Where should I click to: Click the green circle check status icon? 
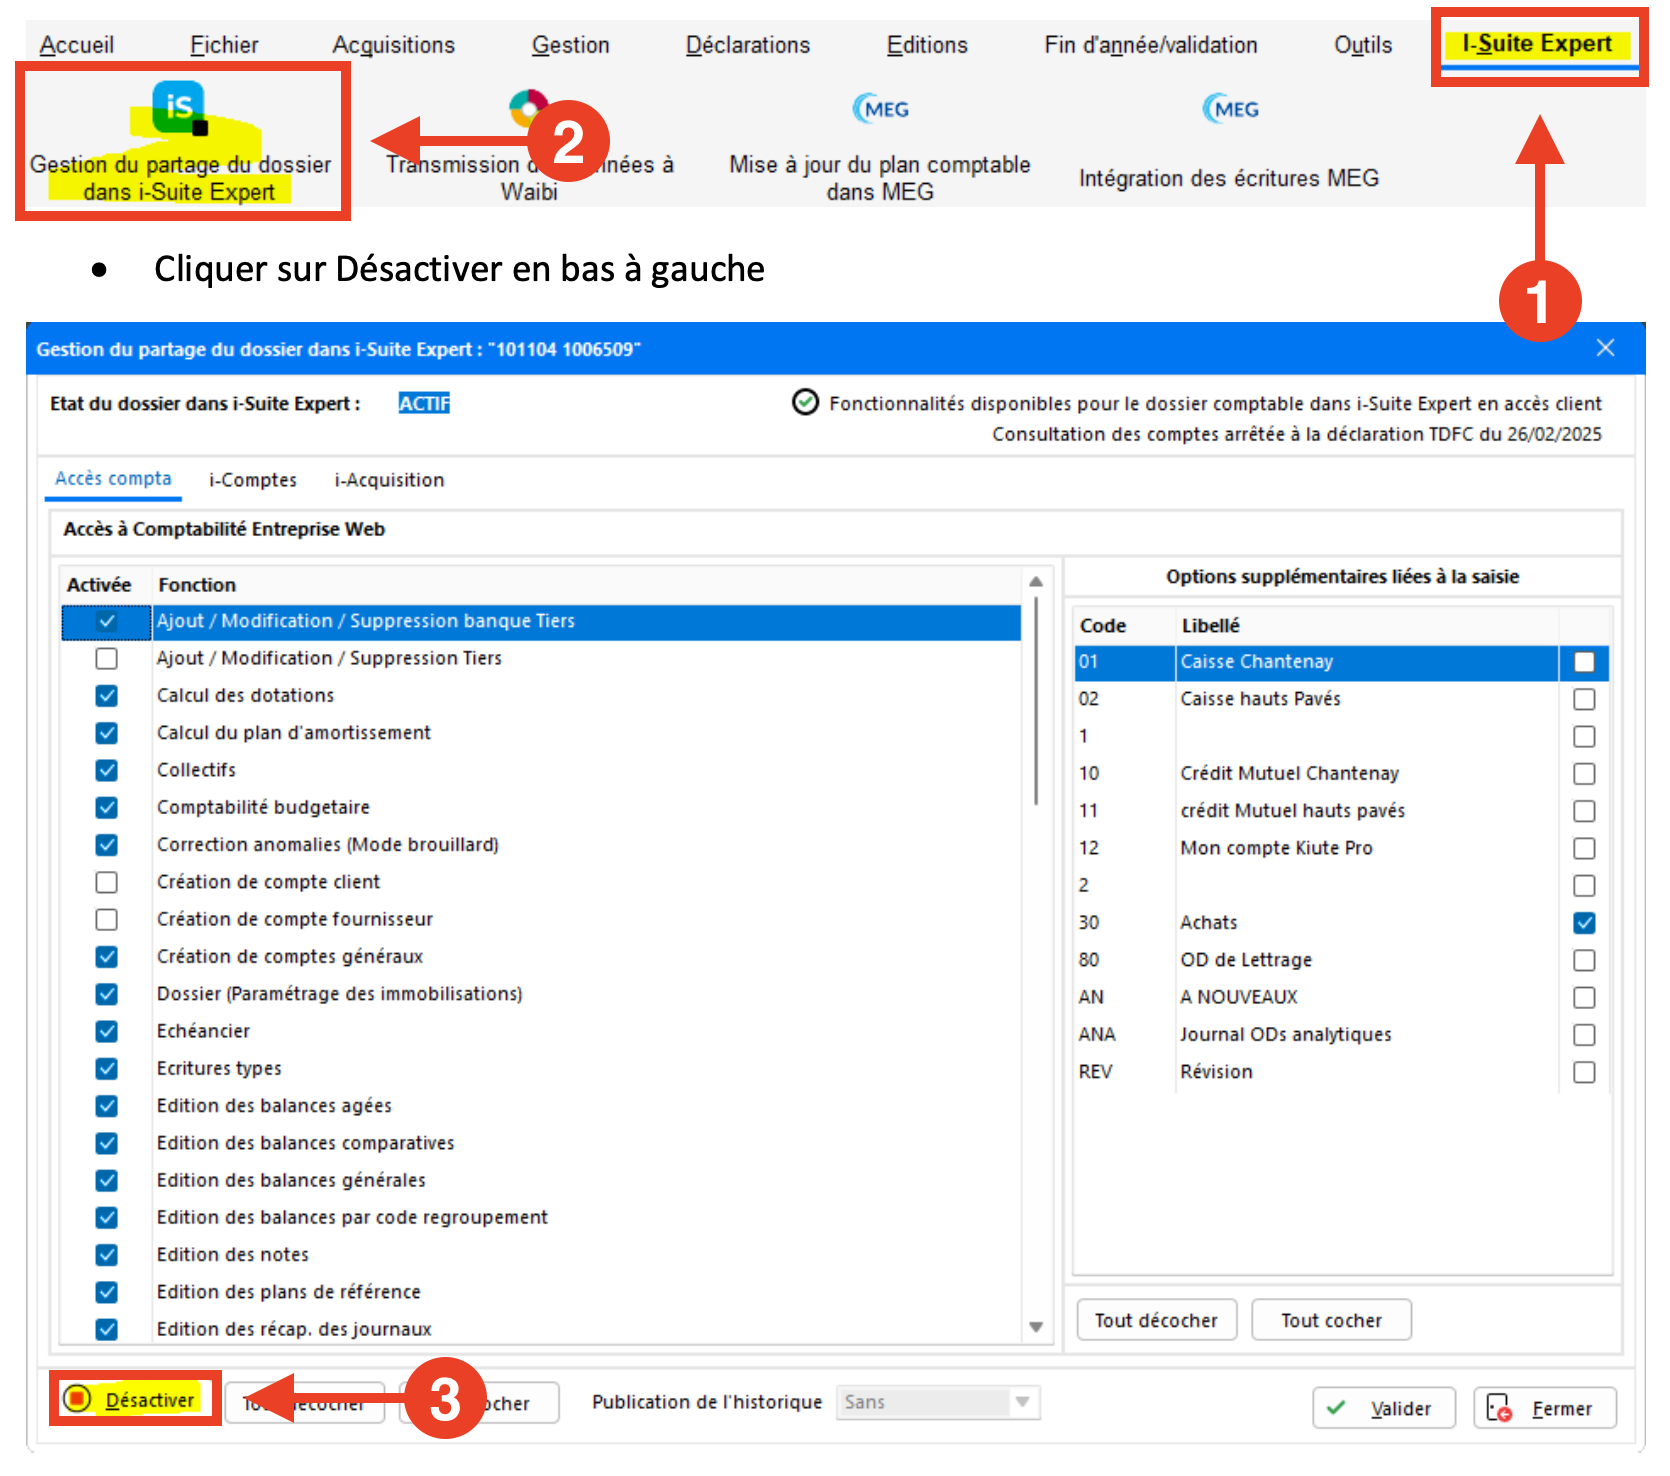pos(805,402)
